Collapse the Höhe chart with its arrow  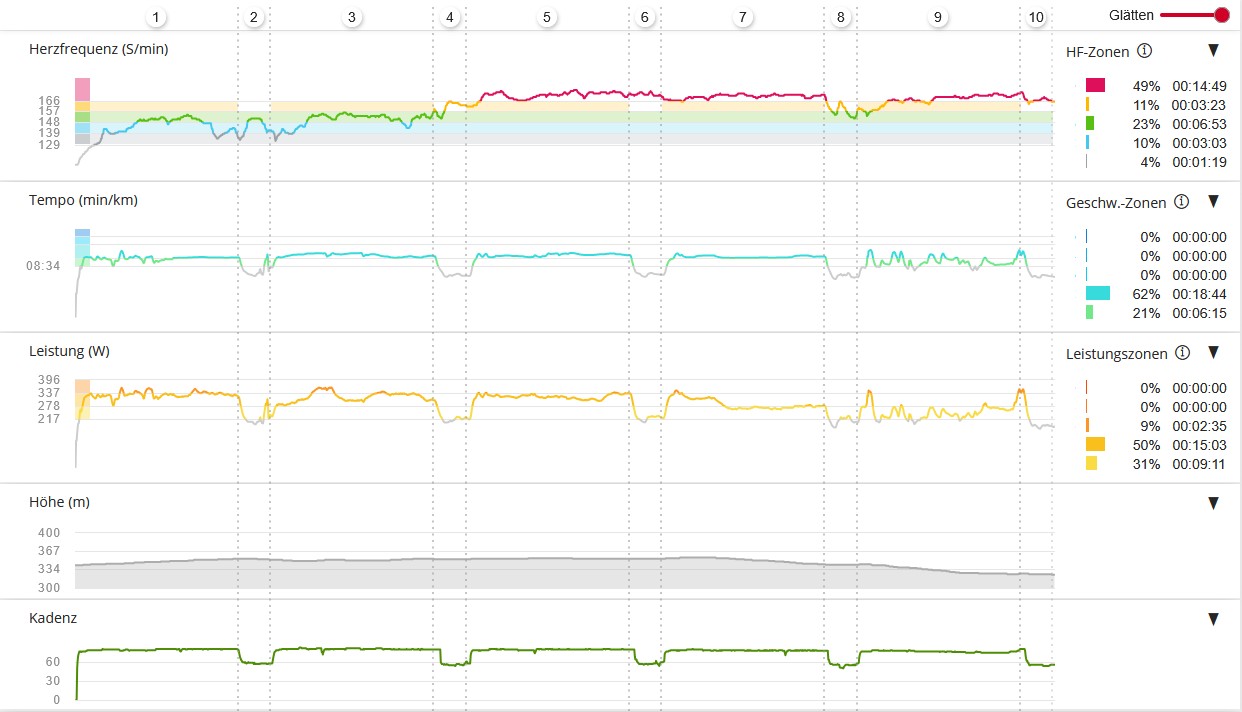pyautogui.click(x=1213, y=503)
